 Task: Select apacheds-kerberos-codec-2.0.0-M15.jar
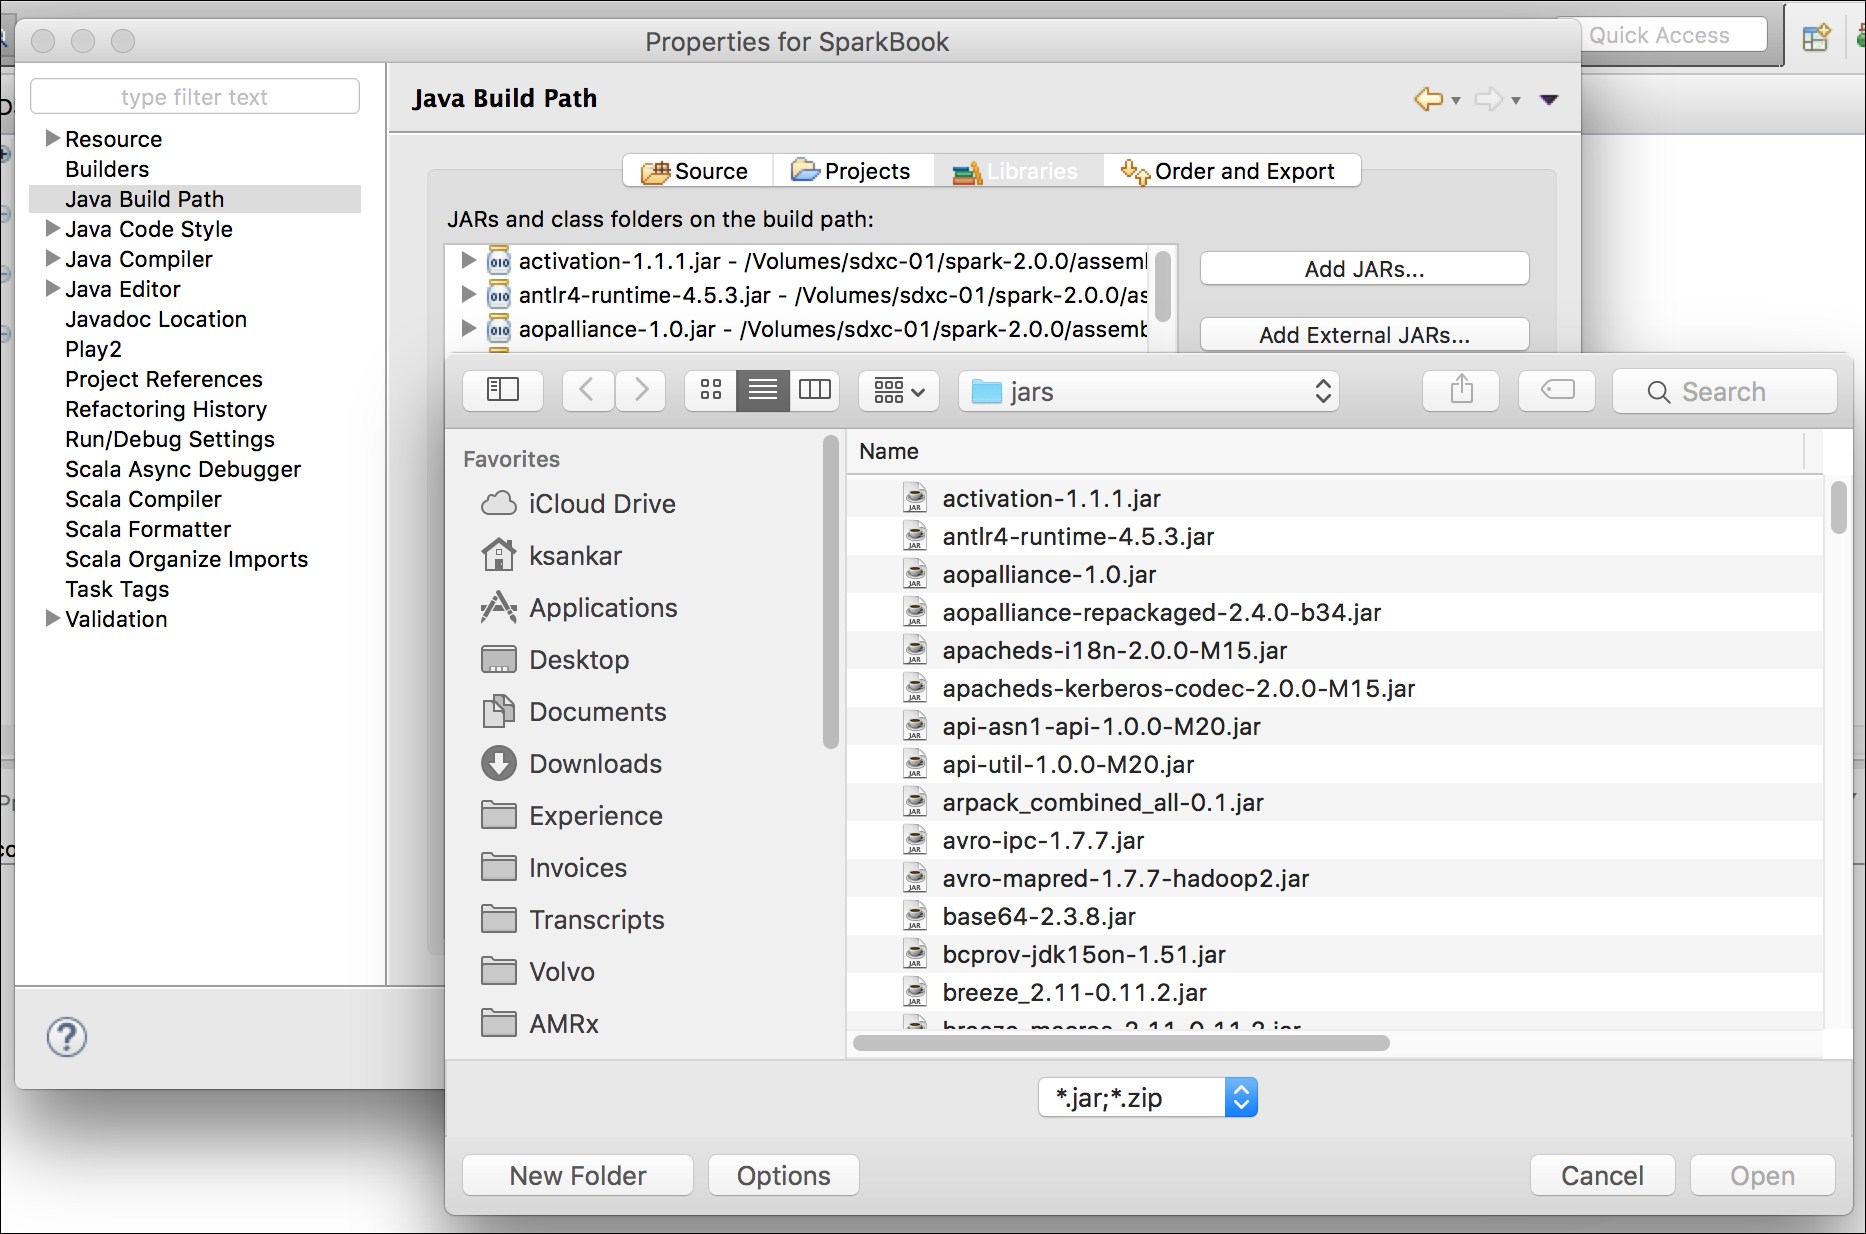[1335, 688]
